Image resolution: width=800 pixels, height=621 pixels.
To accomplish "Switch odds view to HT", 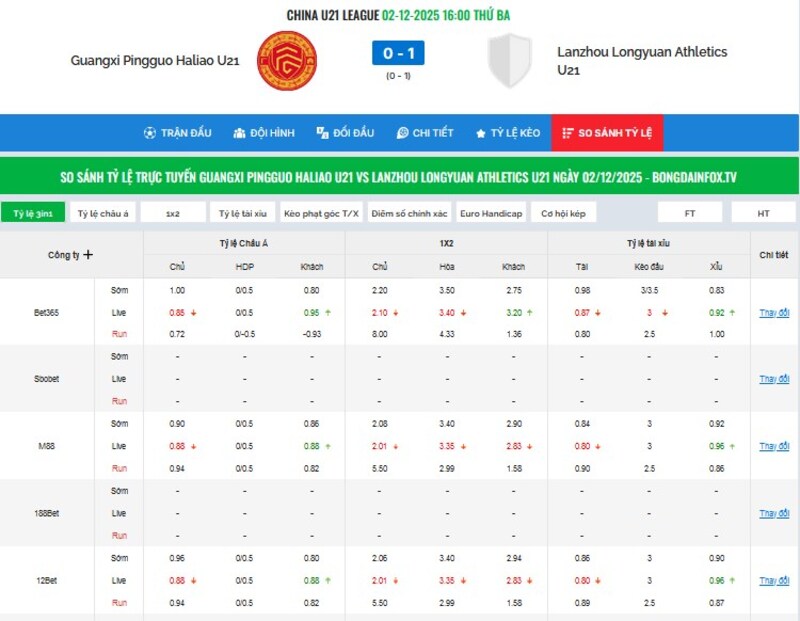I will click(763, 213).
